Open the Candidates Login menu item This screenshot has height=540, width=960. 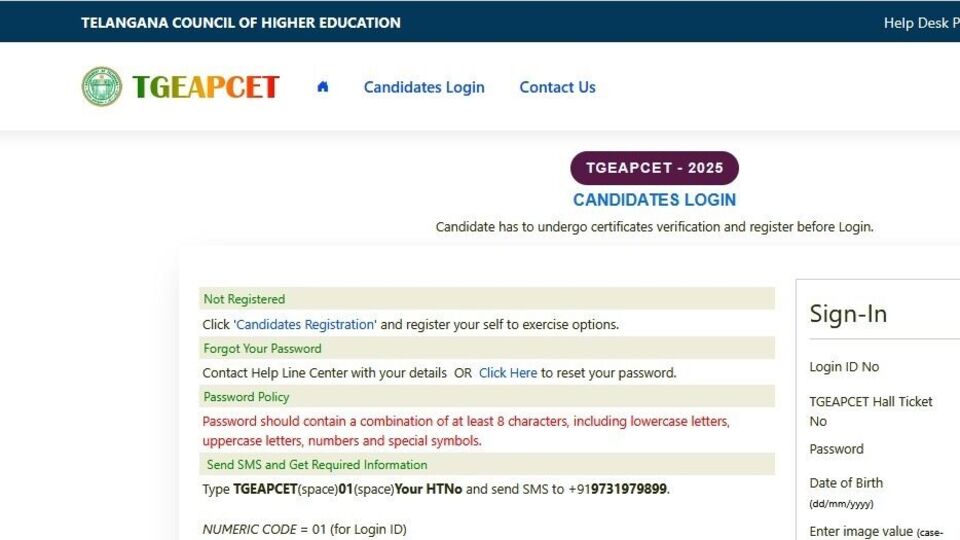tap(424, 88)
